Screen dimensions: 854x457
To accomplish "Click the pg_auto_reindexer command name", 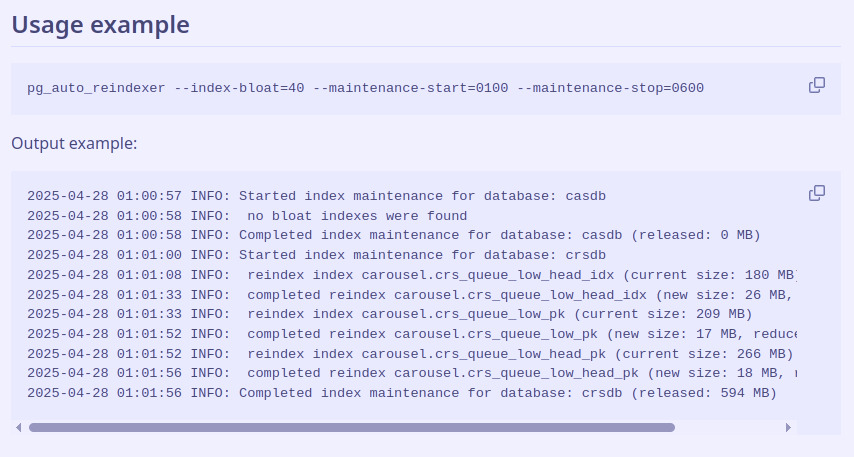I will tap(96, 88).
